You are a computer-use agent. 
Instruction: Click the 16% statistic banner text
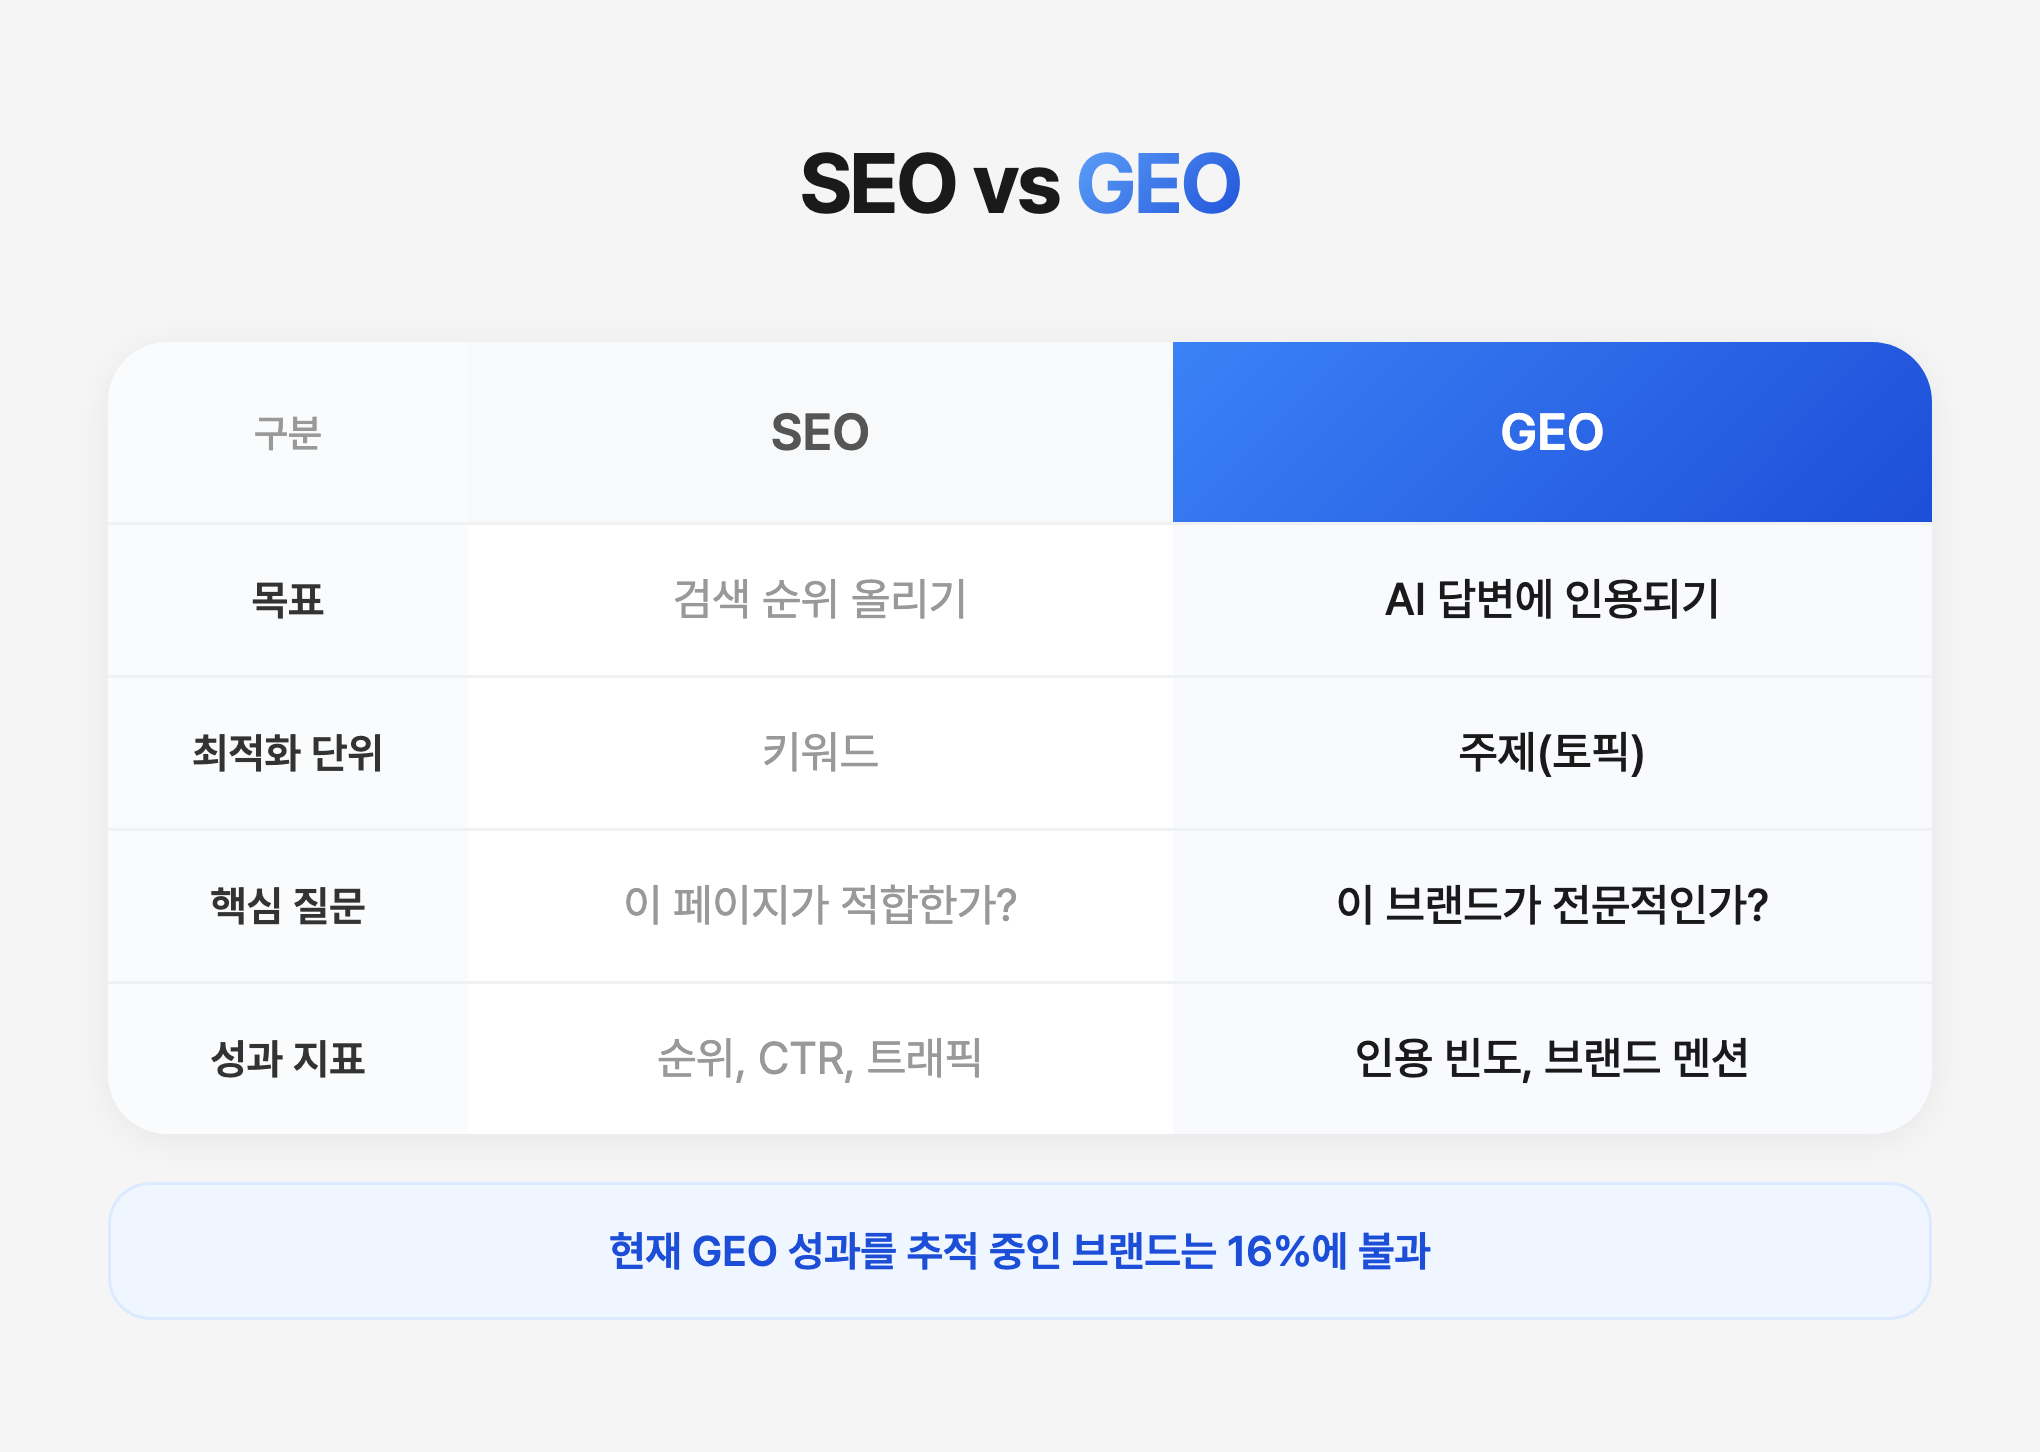(x=1020, y=1251)
